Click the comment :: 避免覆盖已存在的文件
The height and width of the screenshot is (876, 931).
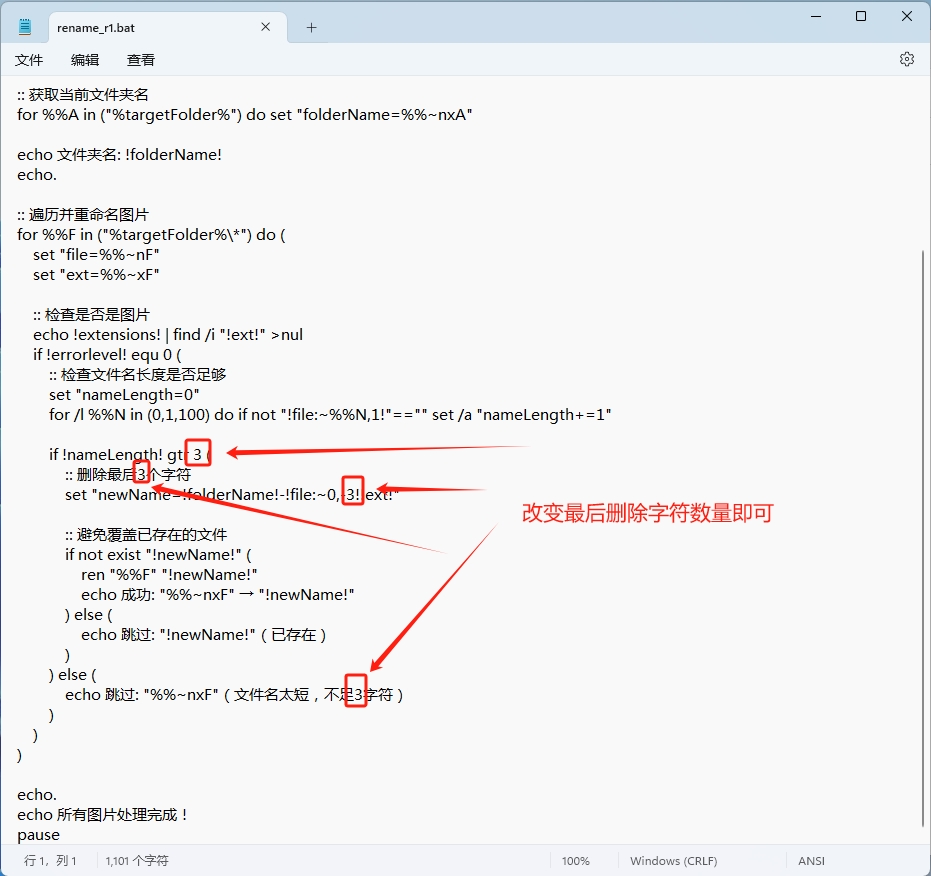point(146,535)
